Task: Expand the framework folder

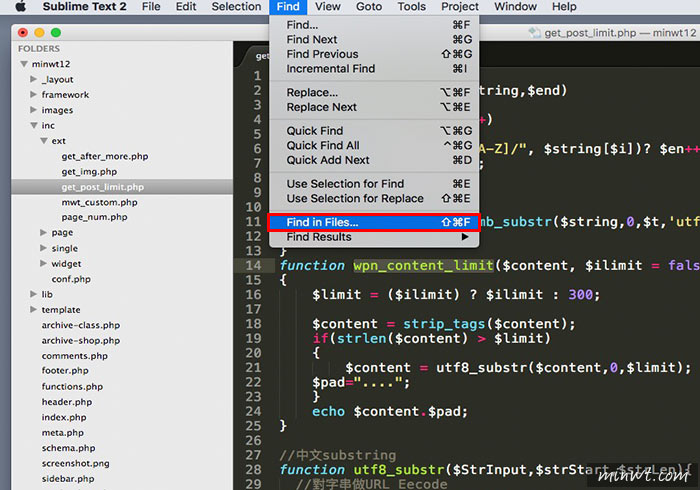Action: pyautogui.click(x=33, y=95)
